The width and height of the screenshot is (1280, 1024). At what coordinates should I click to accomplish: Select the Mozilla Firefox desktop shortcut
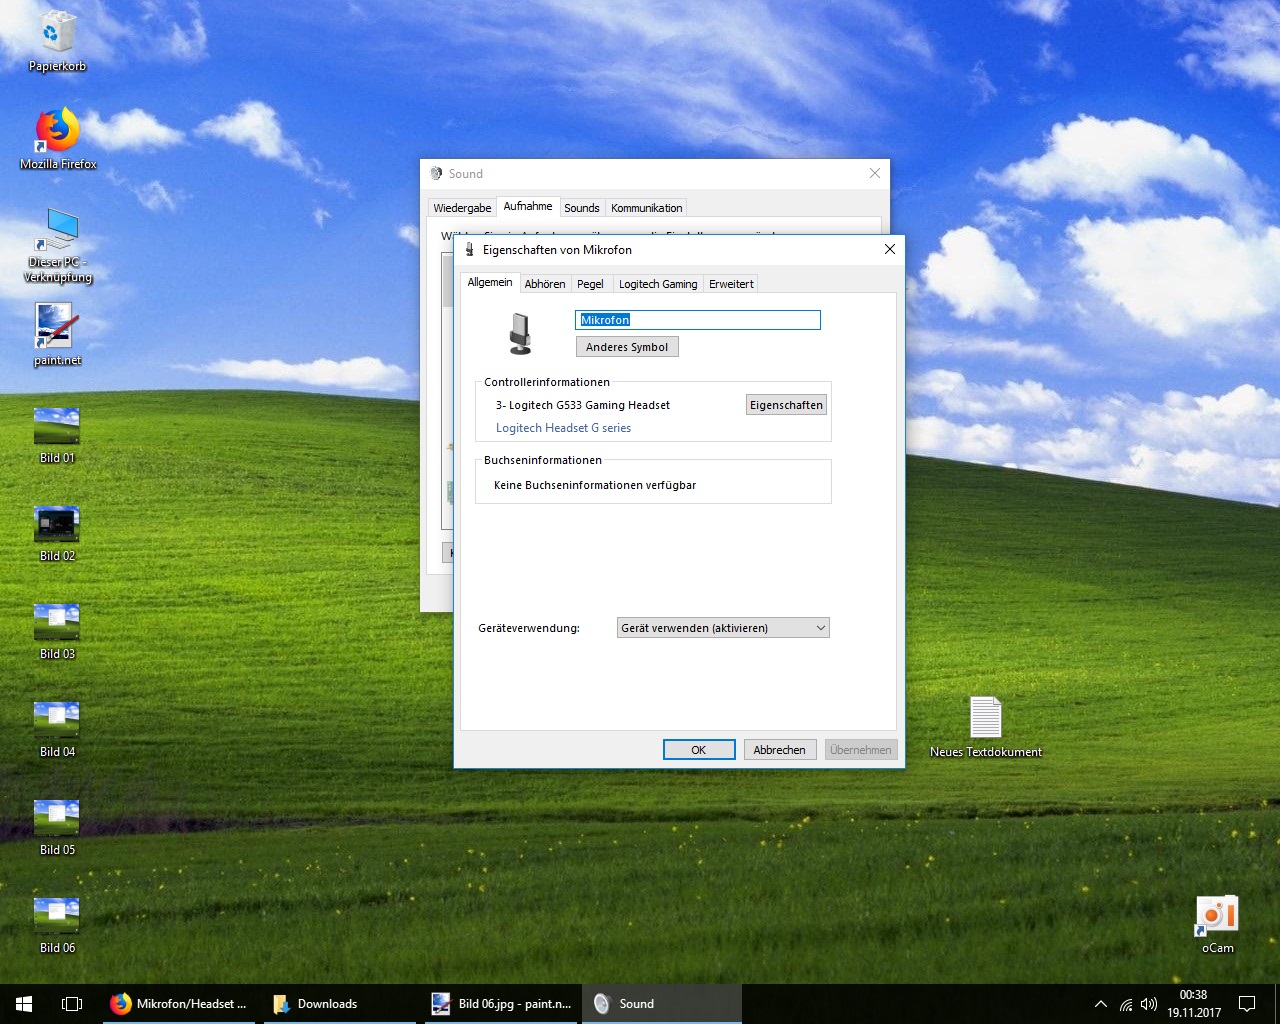(58, 138)
